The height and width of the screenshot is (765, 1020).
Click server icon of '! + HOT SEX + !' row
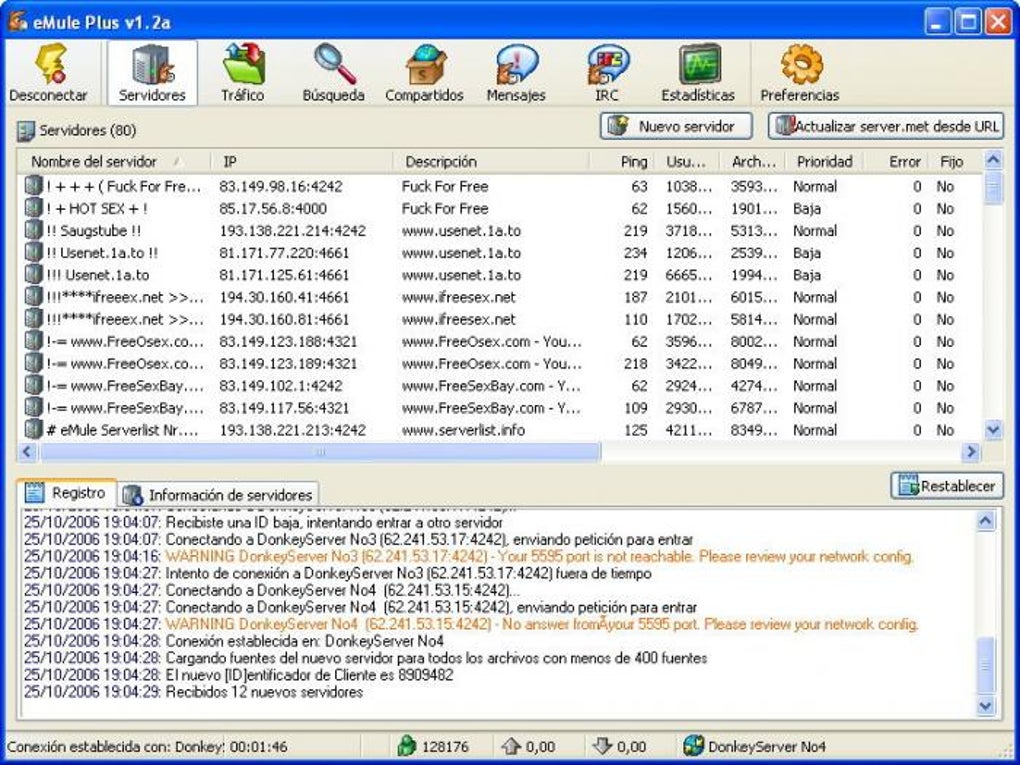point(33,208)
